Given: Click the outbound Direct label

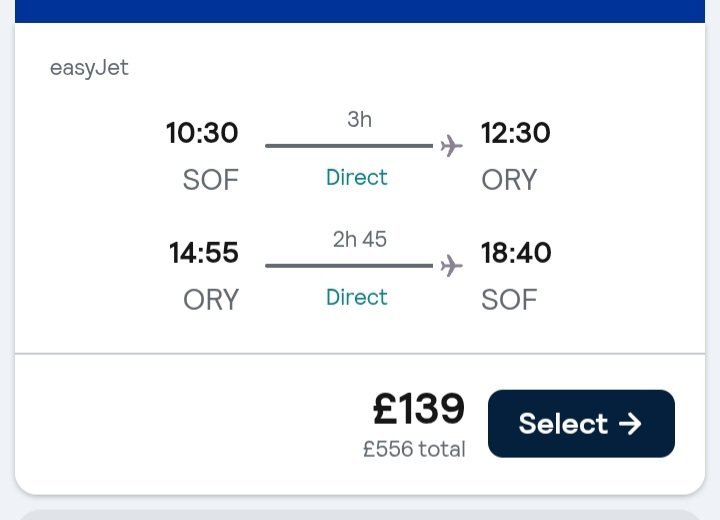Looking at the screenshot, I should coord(357,177).
